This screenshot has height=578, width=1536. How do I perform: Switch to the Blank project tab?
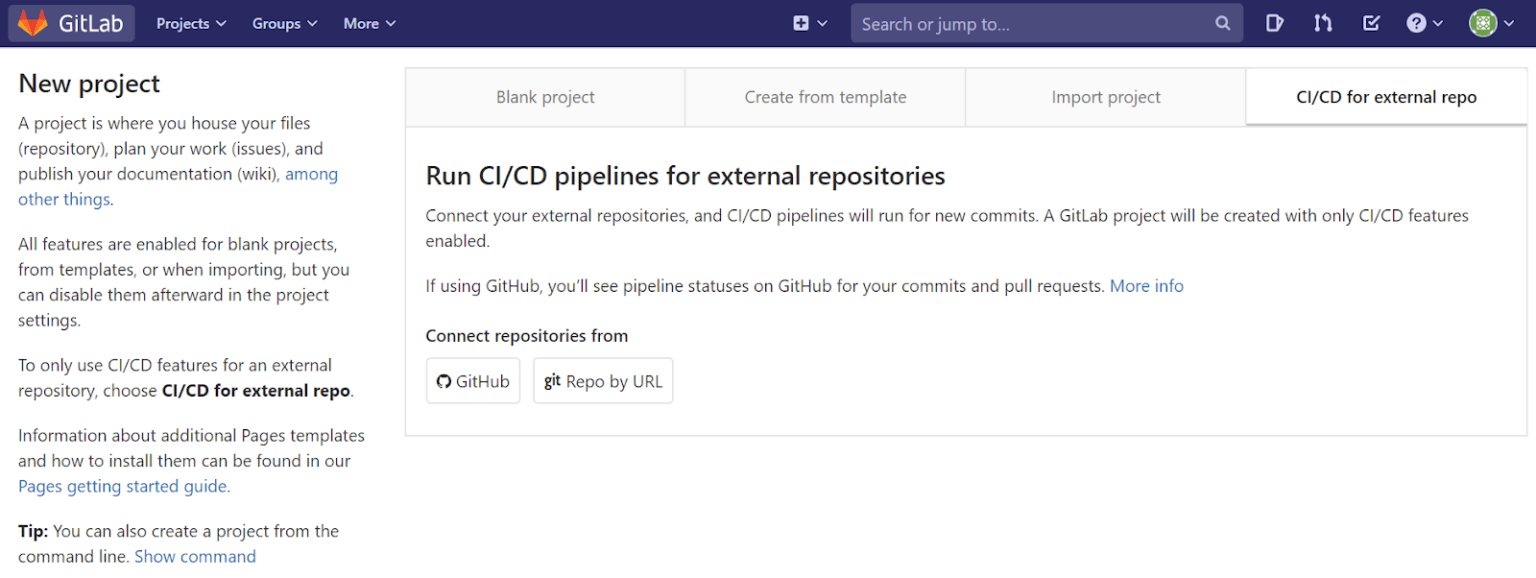tap(545, 97)
